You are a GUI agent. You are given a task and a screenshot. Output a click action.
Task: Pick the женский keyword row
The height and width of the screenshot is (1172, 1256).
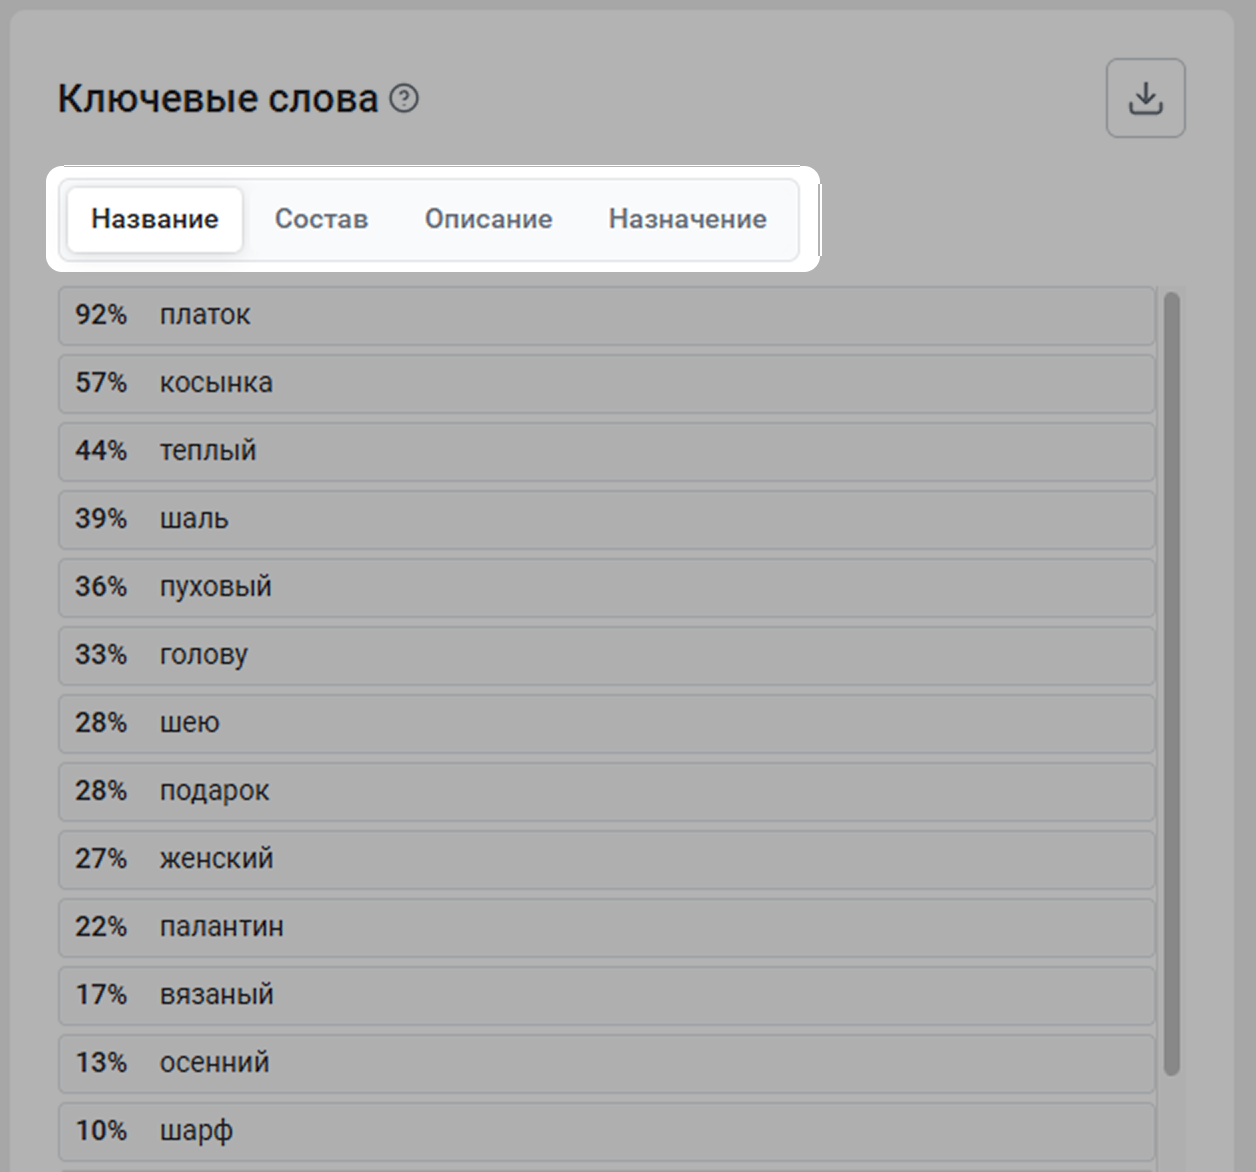click(605, 859)
